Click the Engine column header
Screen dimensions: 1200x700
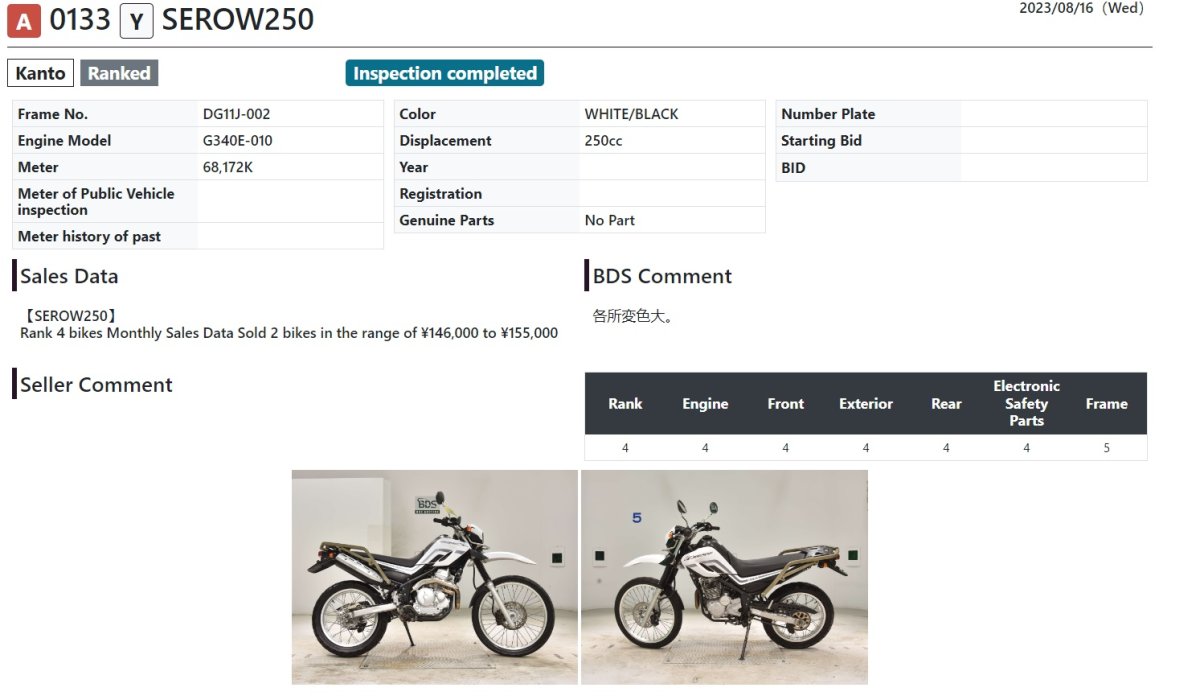tap(705, 404)
